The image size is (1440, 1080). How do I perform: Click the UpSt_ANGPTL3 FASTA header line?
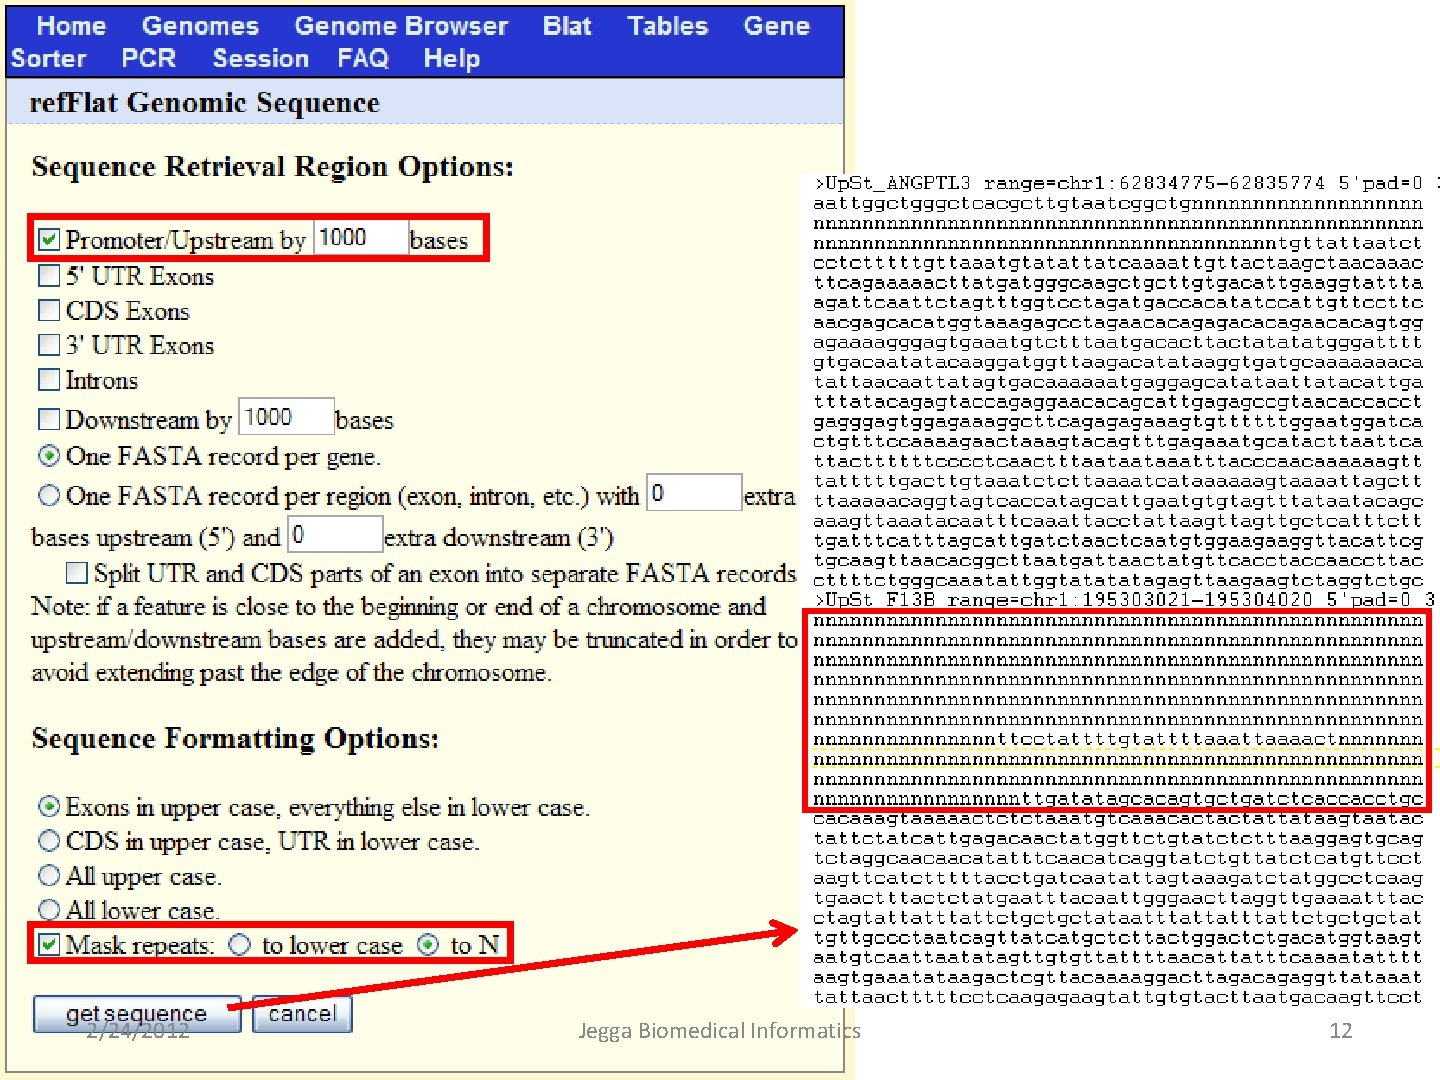1125,183
